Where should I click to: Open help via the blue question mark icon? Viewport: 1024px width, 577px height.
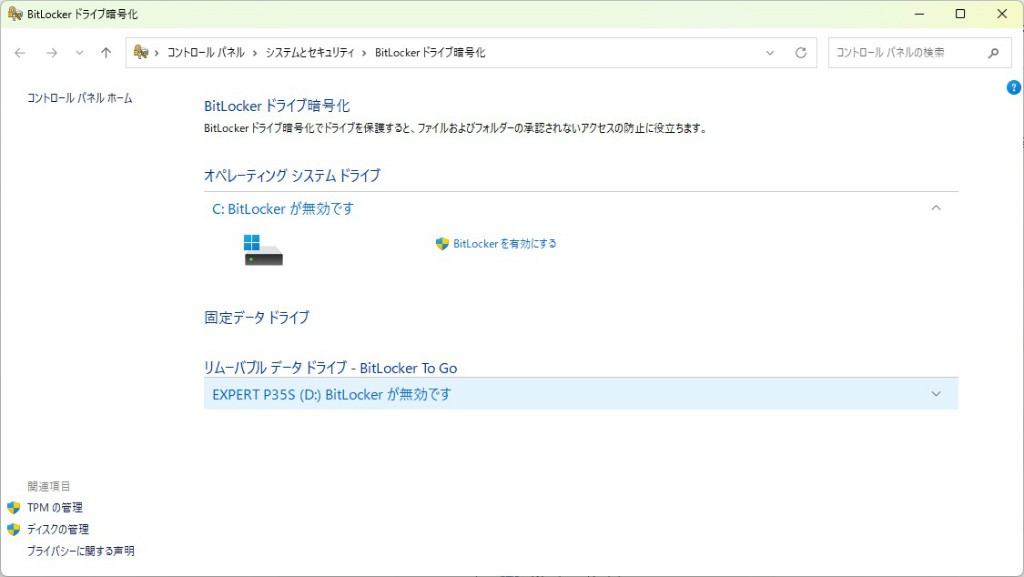[x=1014, y=87]
